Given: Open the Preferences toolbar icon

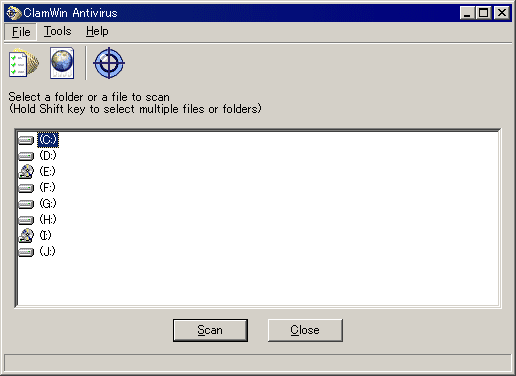Looking at the screenshot, I should [x=24, y=63].
